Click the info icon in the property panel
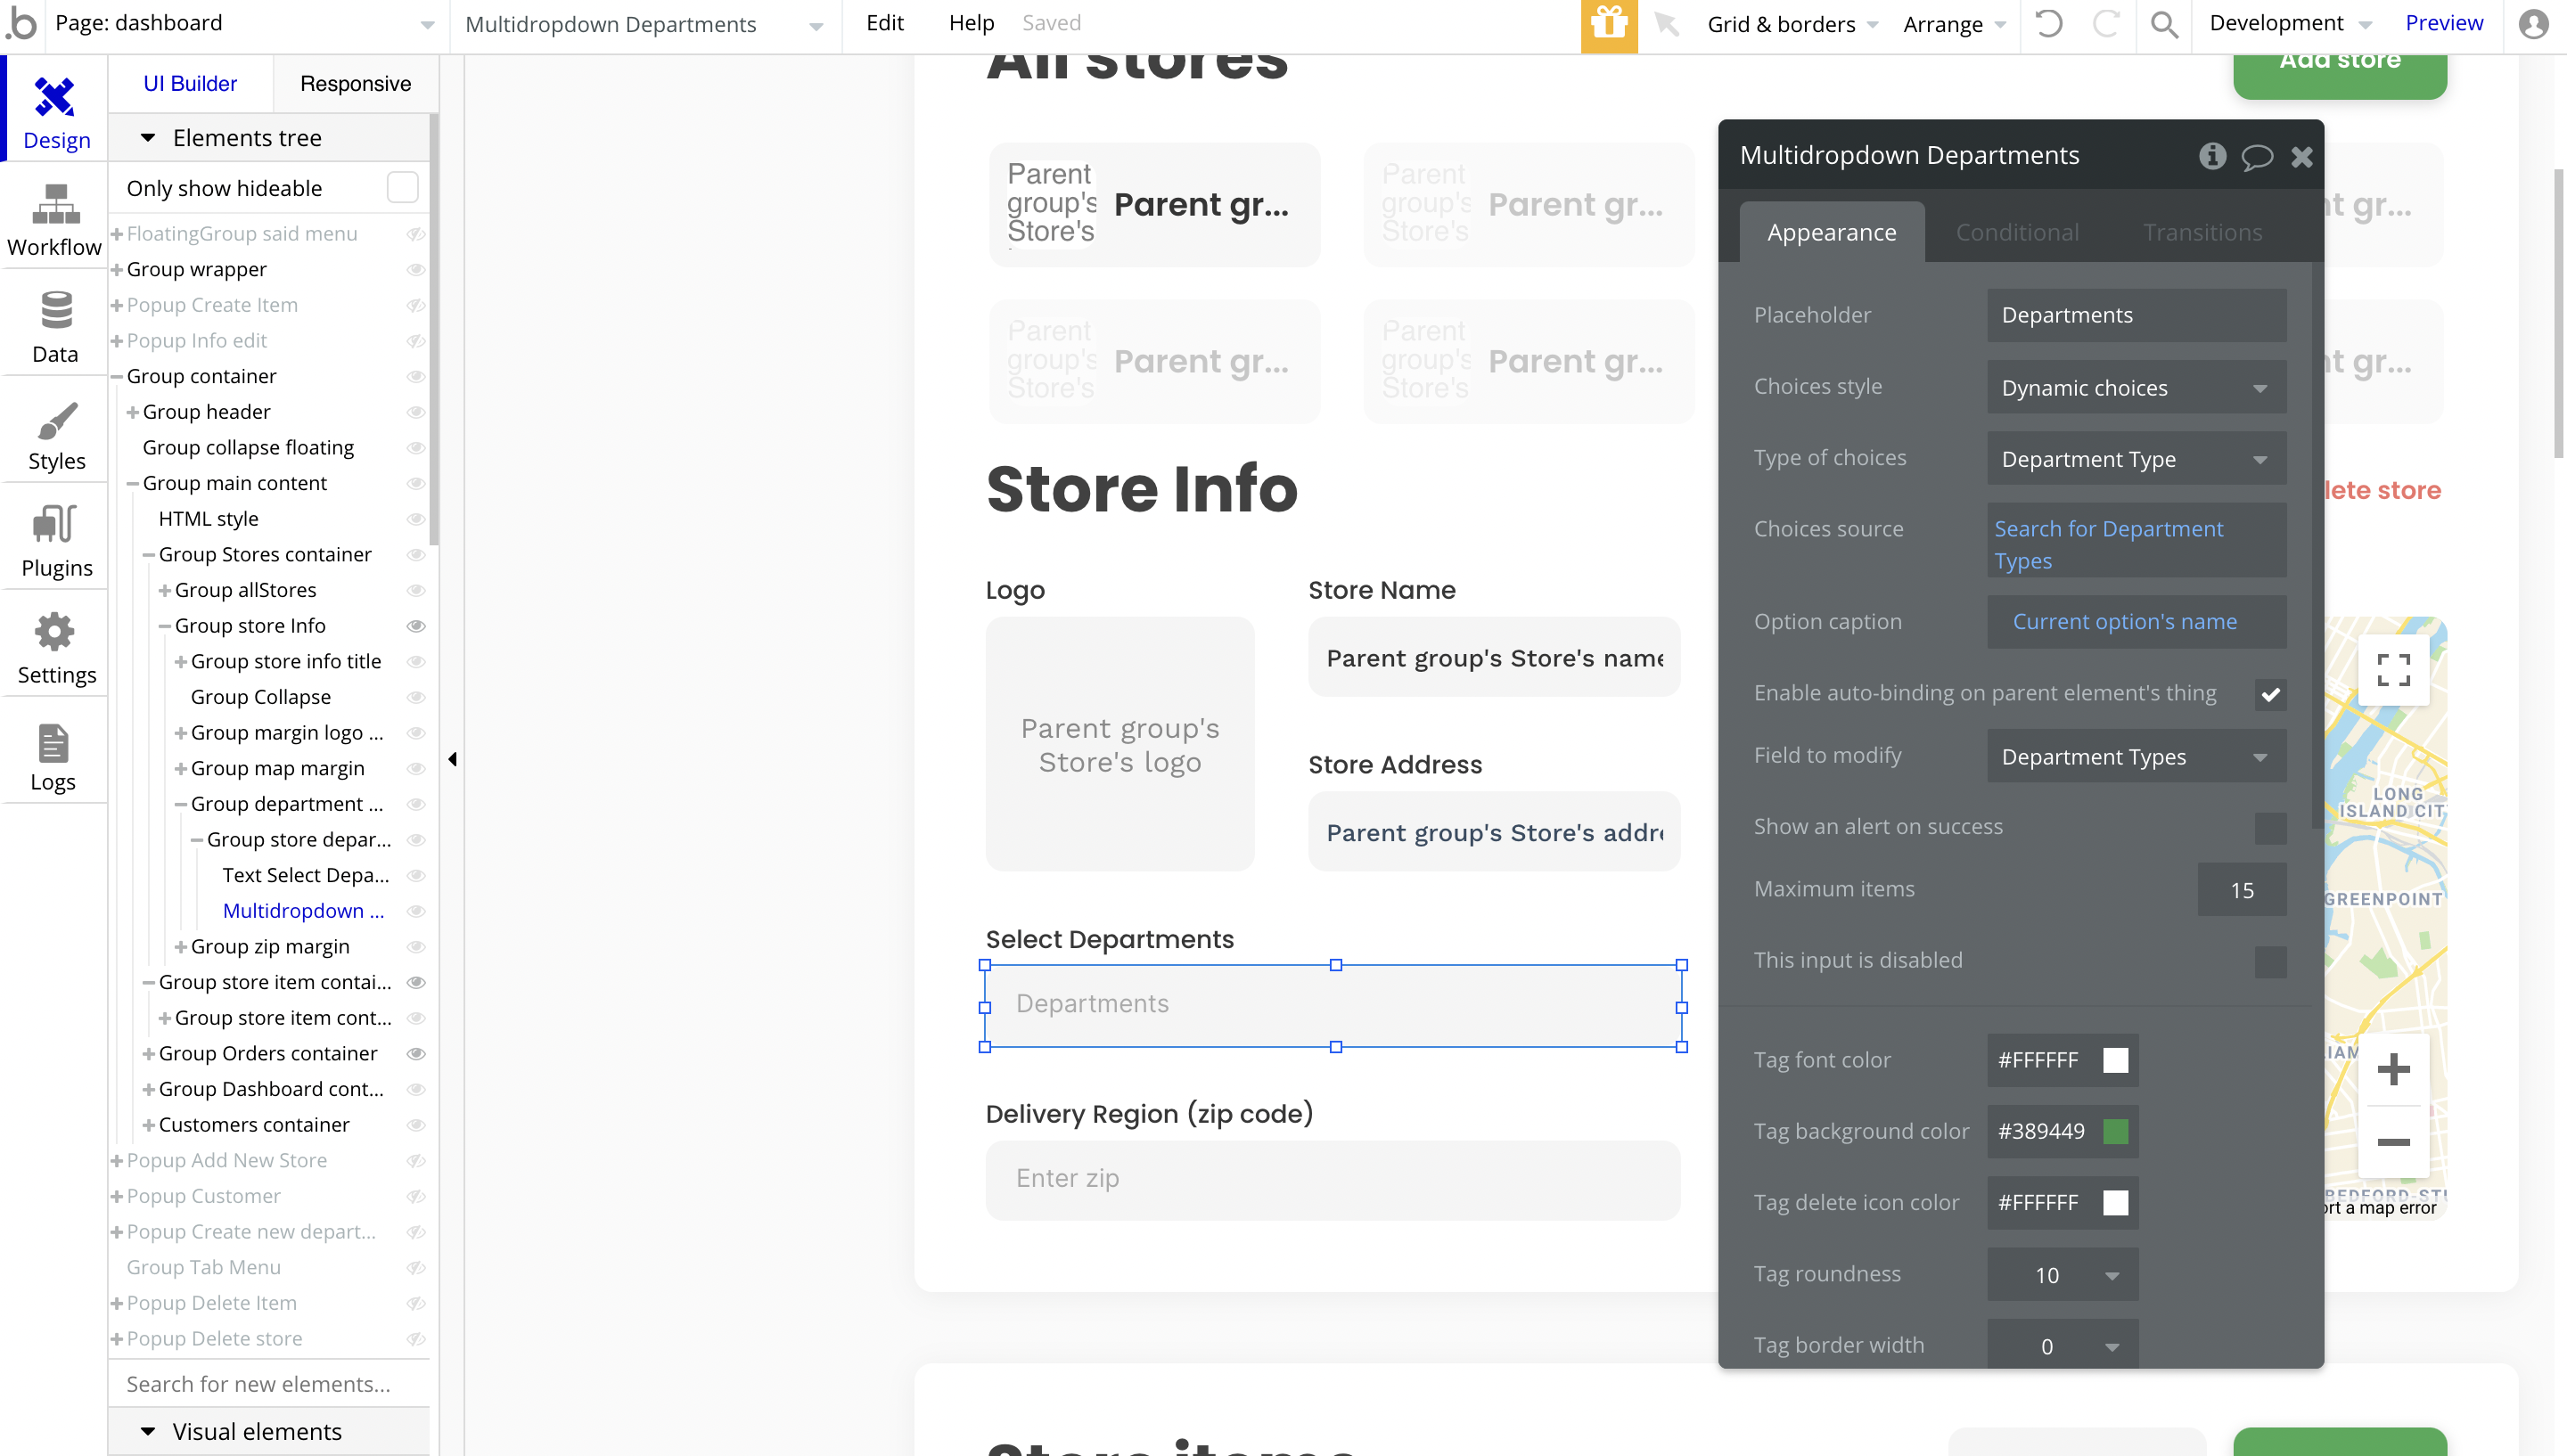 tap(2212, 156)
